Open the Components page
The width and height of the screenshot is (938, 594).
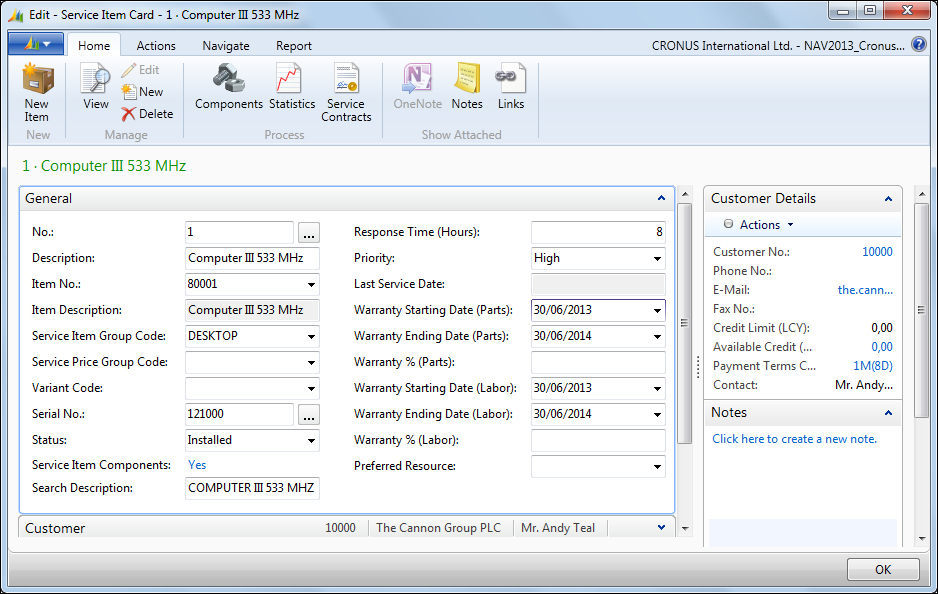[x=229, y=87]
